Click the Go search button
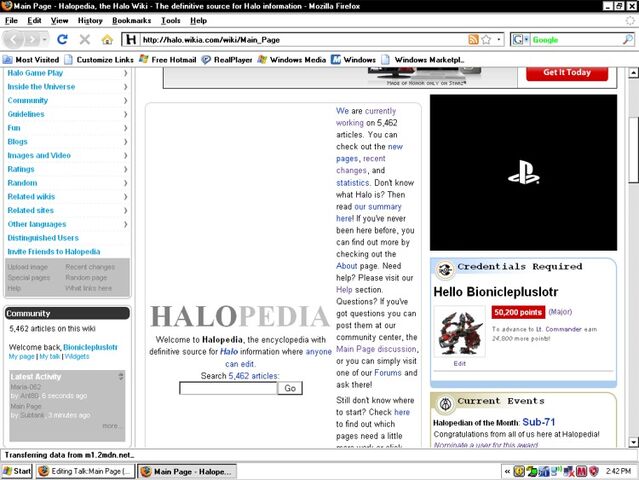The width and height of the screenshot is (639, 480). pyautogui.click(x=290, y=388)
